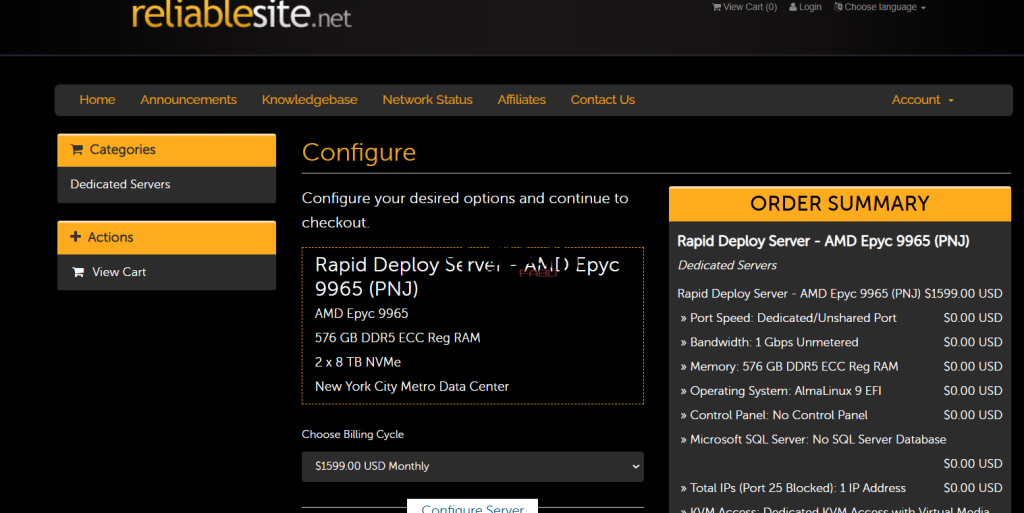
Task: Click the Rapid Deploy Server product description box
Action: tap(472, 326)
